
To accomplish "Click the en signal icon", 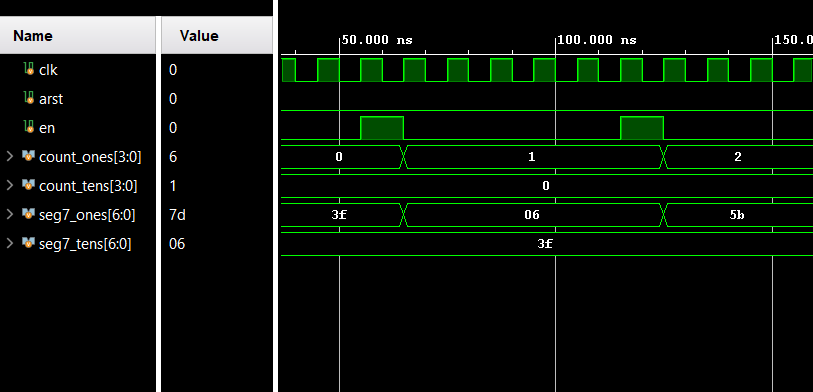I will pos(29,127).
